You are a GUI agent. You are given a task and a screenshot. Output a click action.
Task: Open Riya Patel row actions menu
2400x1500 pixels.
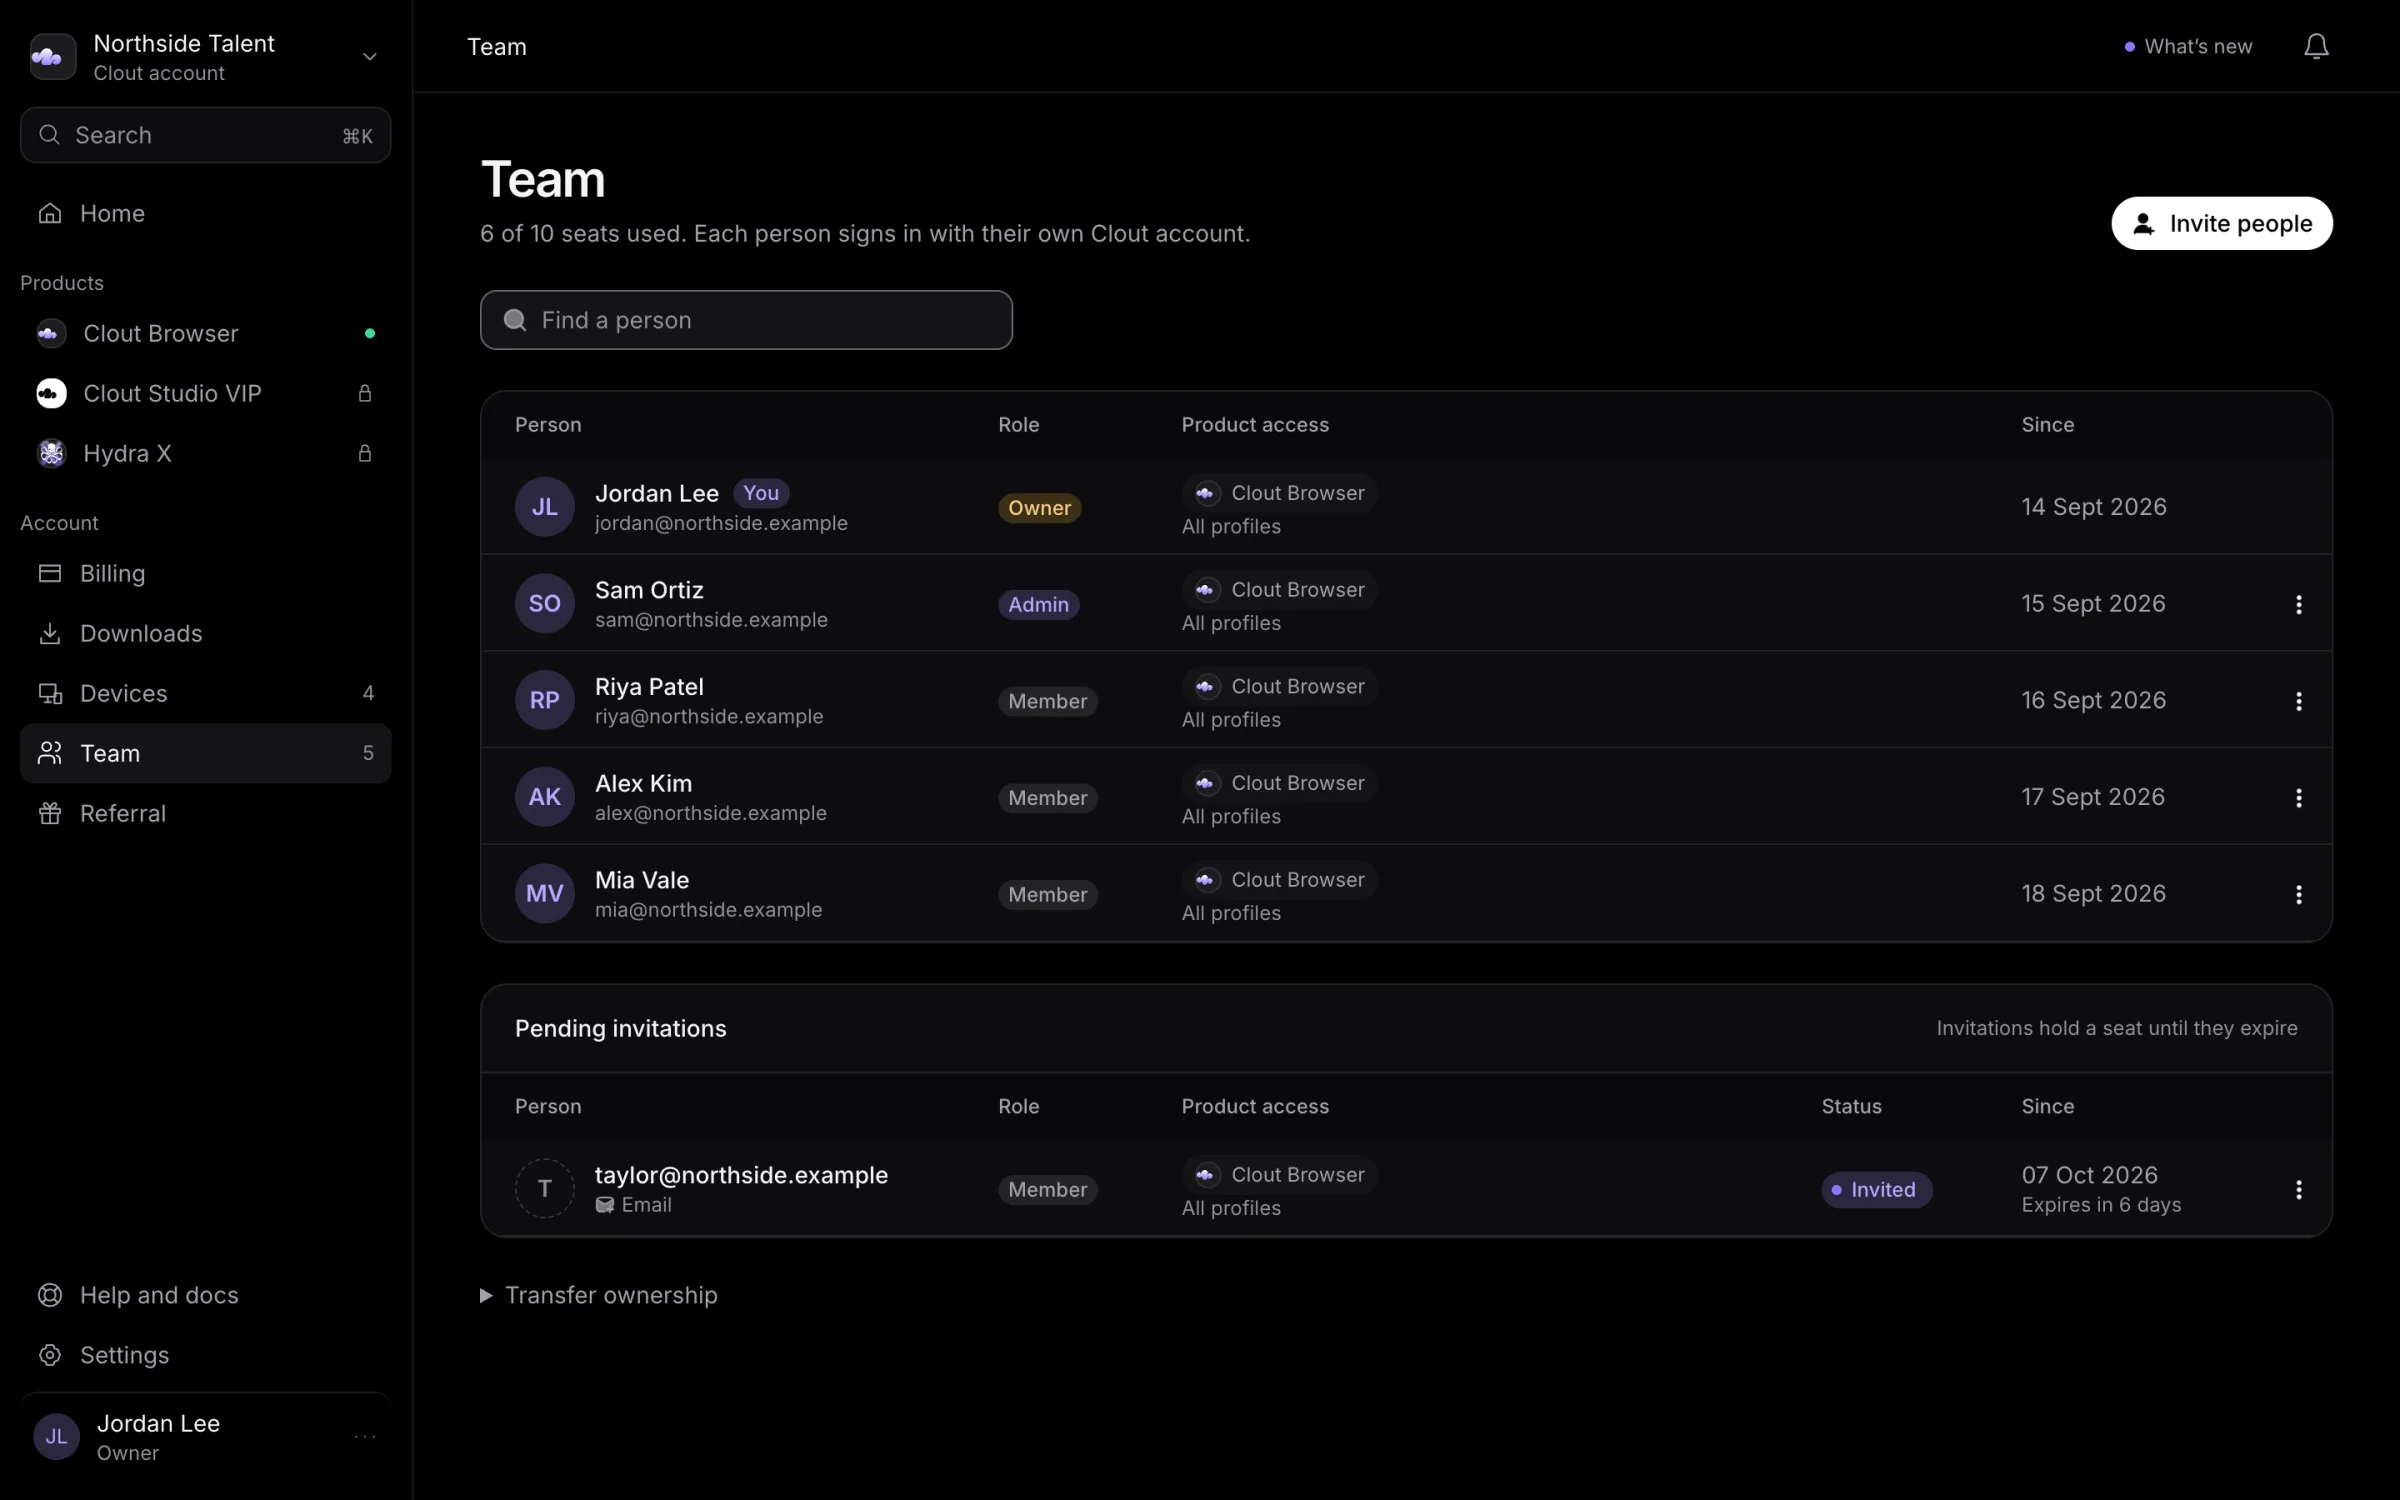[x=2298, y=701]
